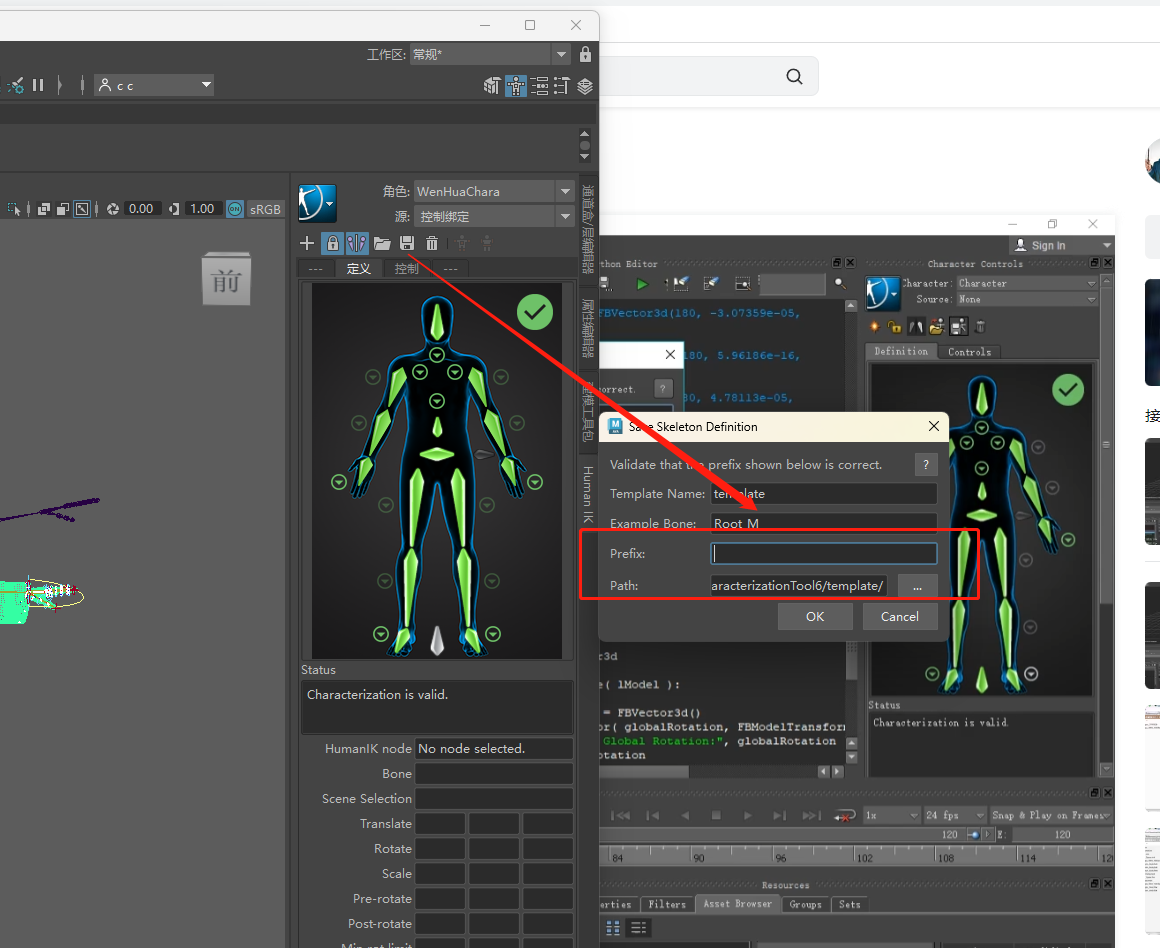The height and width of the screenshot is (948, 1160).
Task: Open MotionBuilder Source None dropdown
Action: tap(1027, 300)
